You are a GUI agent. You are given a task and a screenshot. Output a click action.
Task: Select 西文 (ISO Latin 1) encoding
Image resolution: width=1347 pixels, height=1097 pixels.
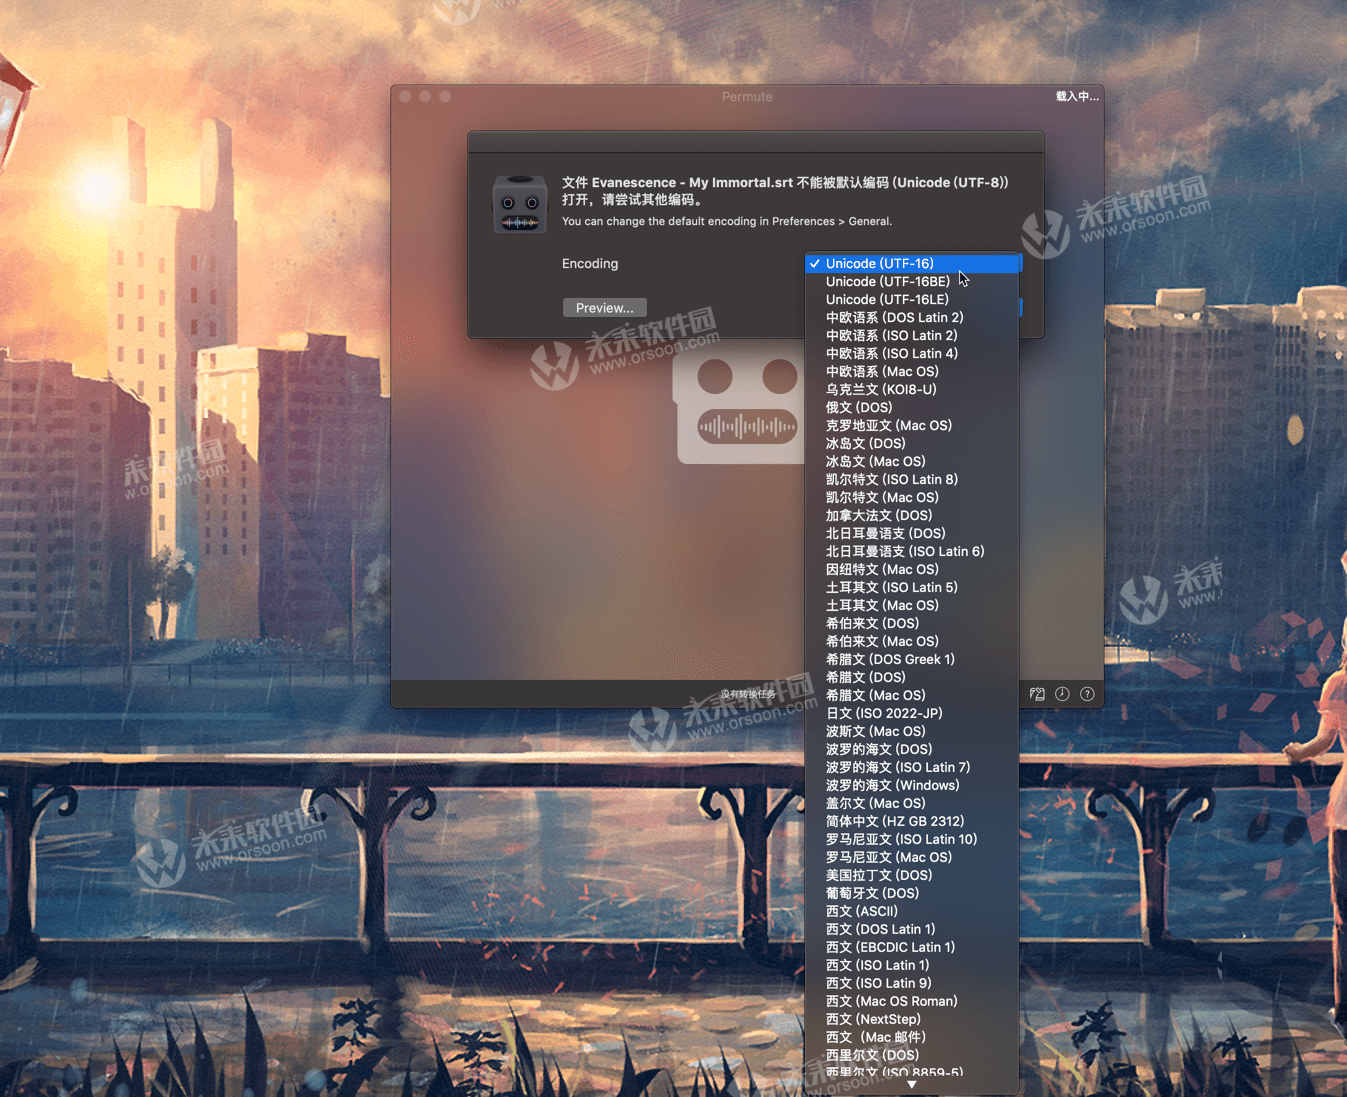[x=912, y=966]
